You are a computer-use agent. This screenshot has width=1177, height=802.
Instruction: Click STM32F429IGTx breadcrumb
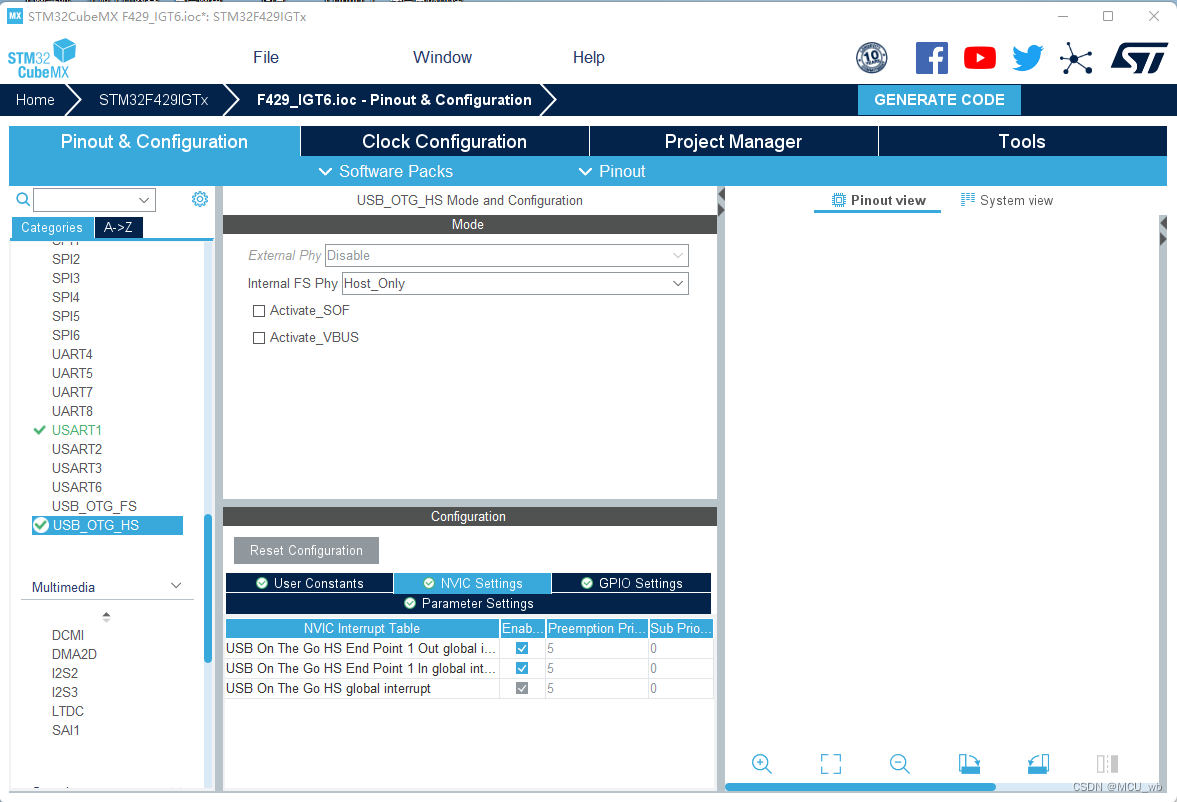153,100
